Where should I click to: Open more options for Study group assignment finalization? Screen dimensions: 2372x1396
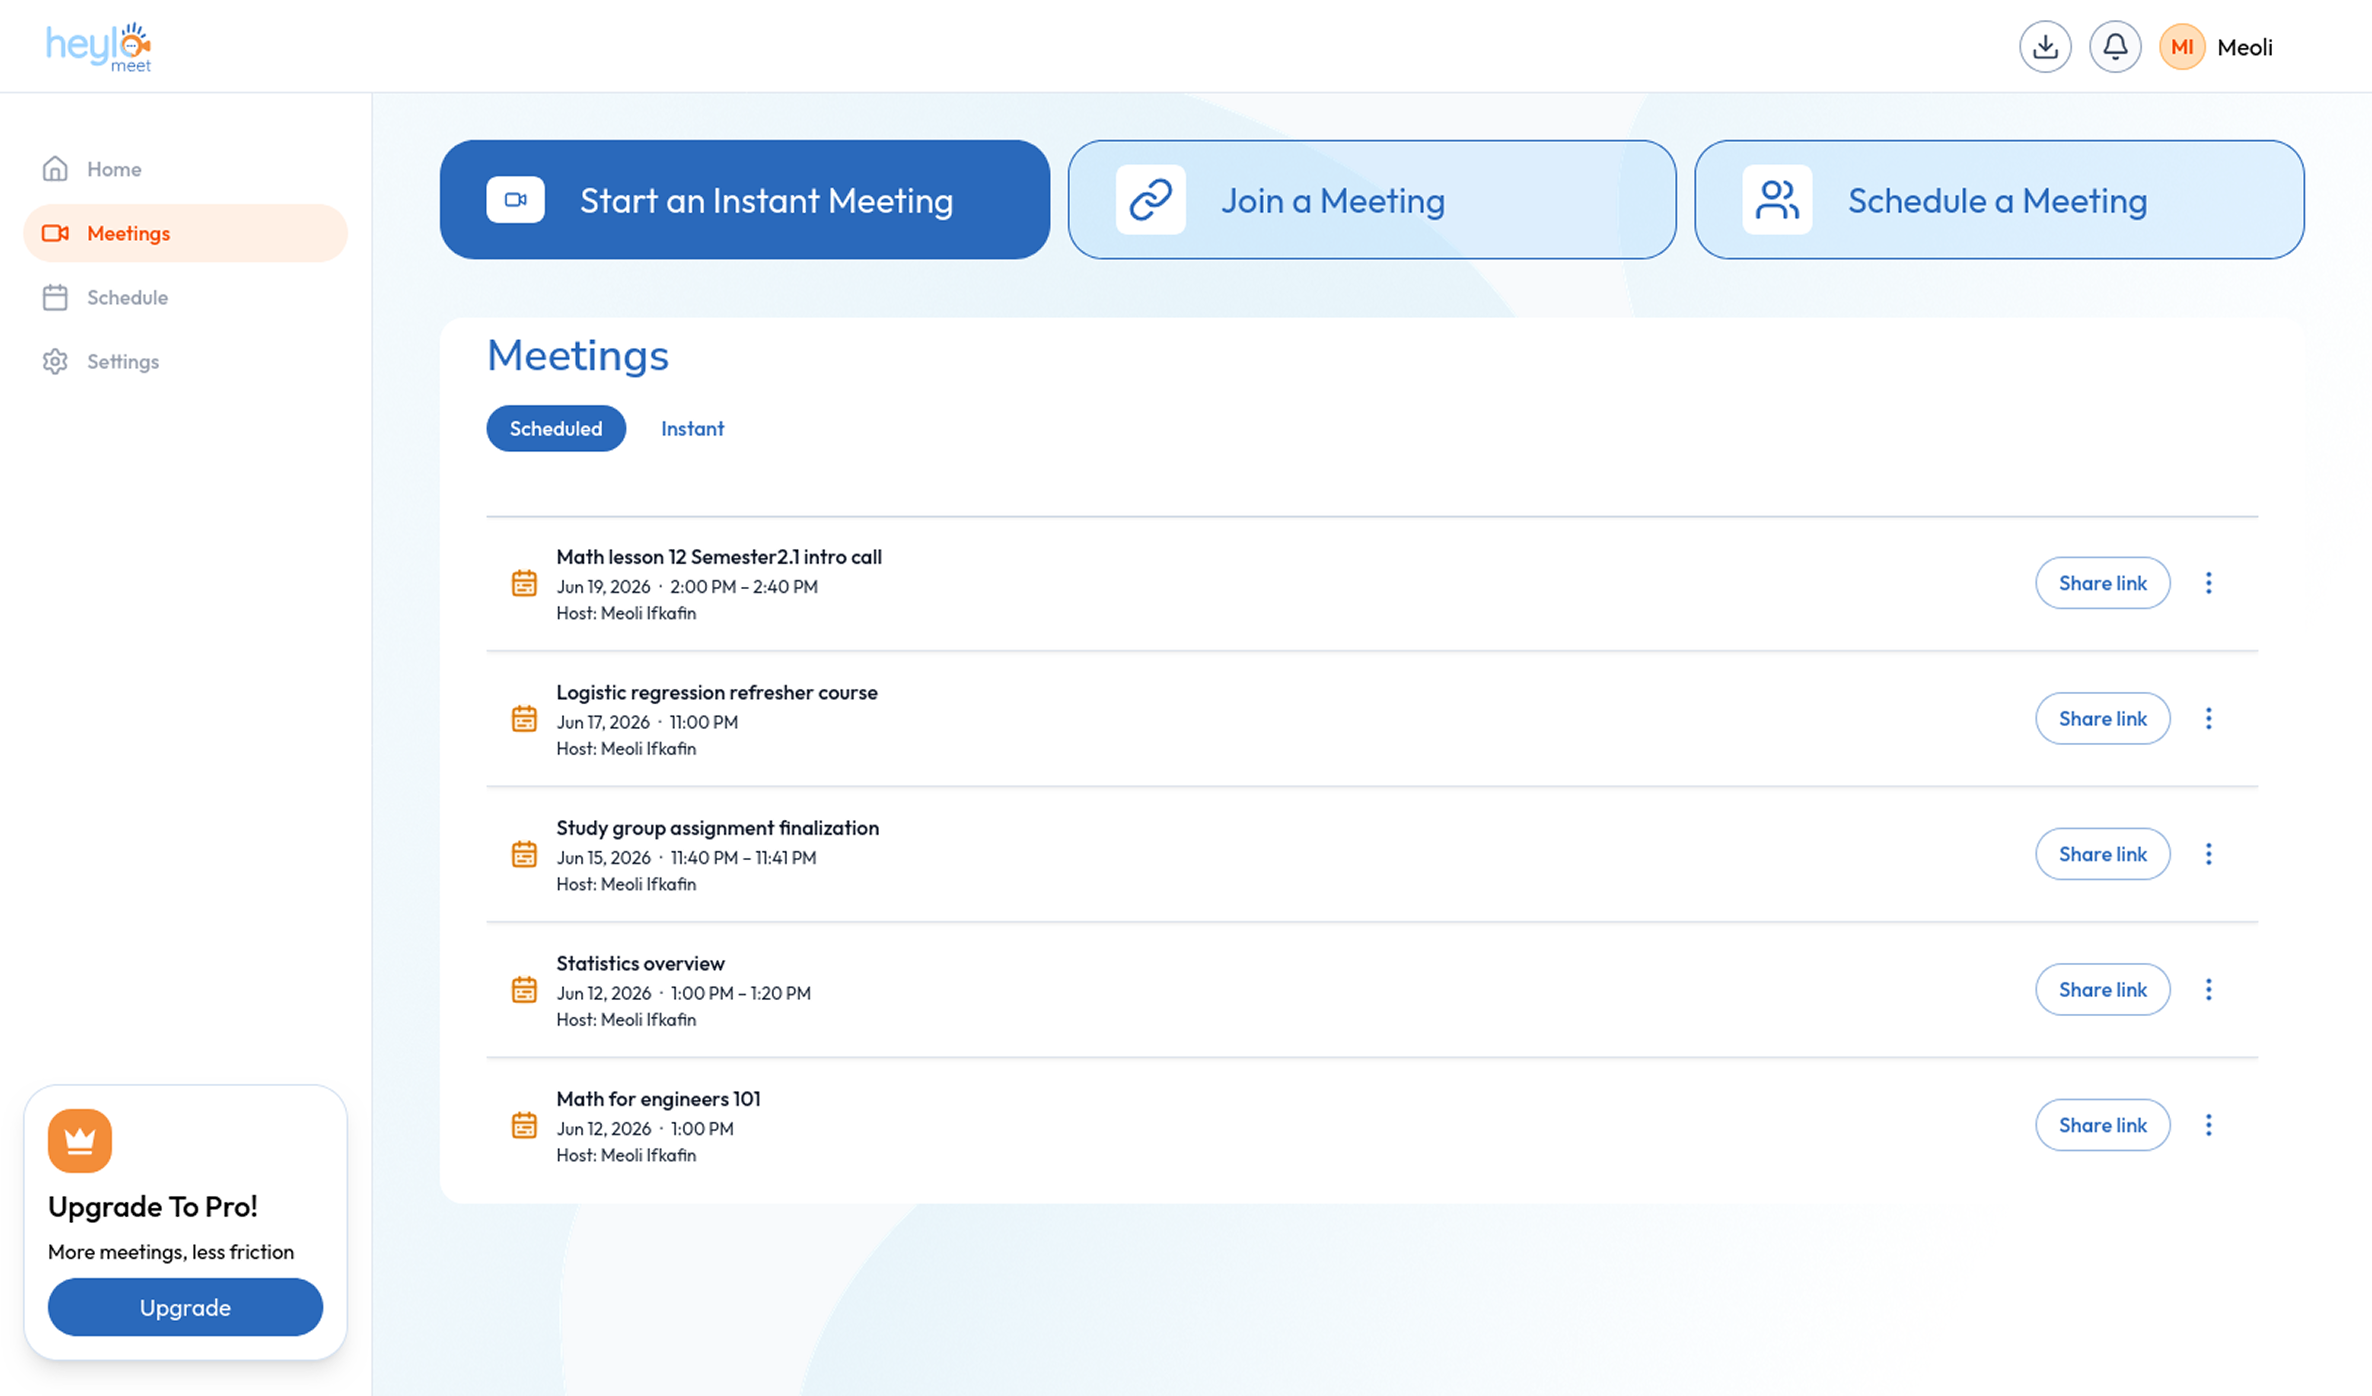[x=2209, y=854]
